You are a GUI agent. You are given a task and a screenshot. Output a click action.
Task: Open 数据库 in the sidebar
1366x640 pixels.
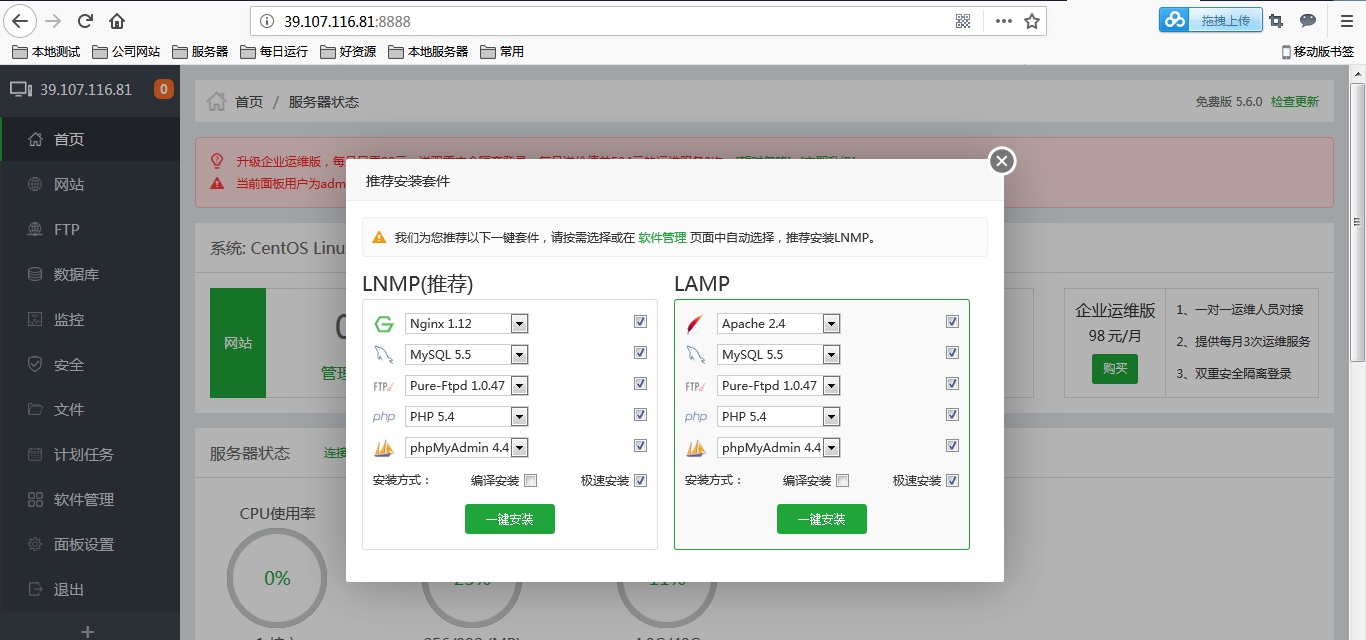point(90,274)
